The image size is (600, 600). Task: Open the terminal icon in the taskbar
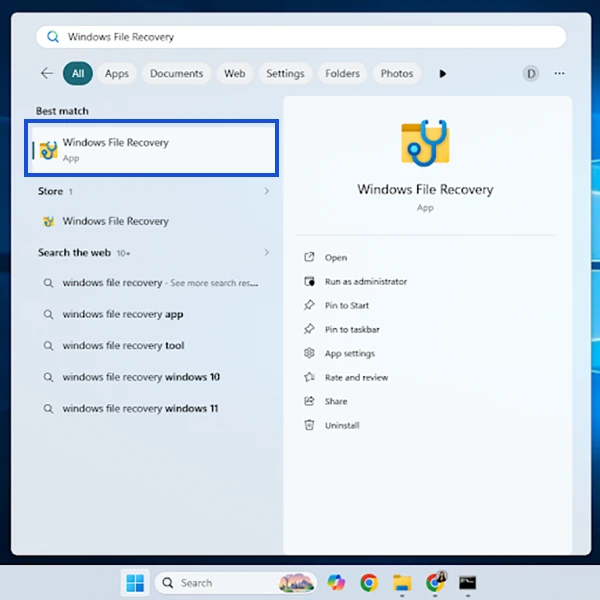[x=468, y=583]
